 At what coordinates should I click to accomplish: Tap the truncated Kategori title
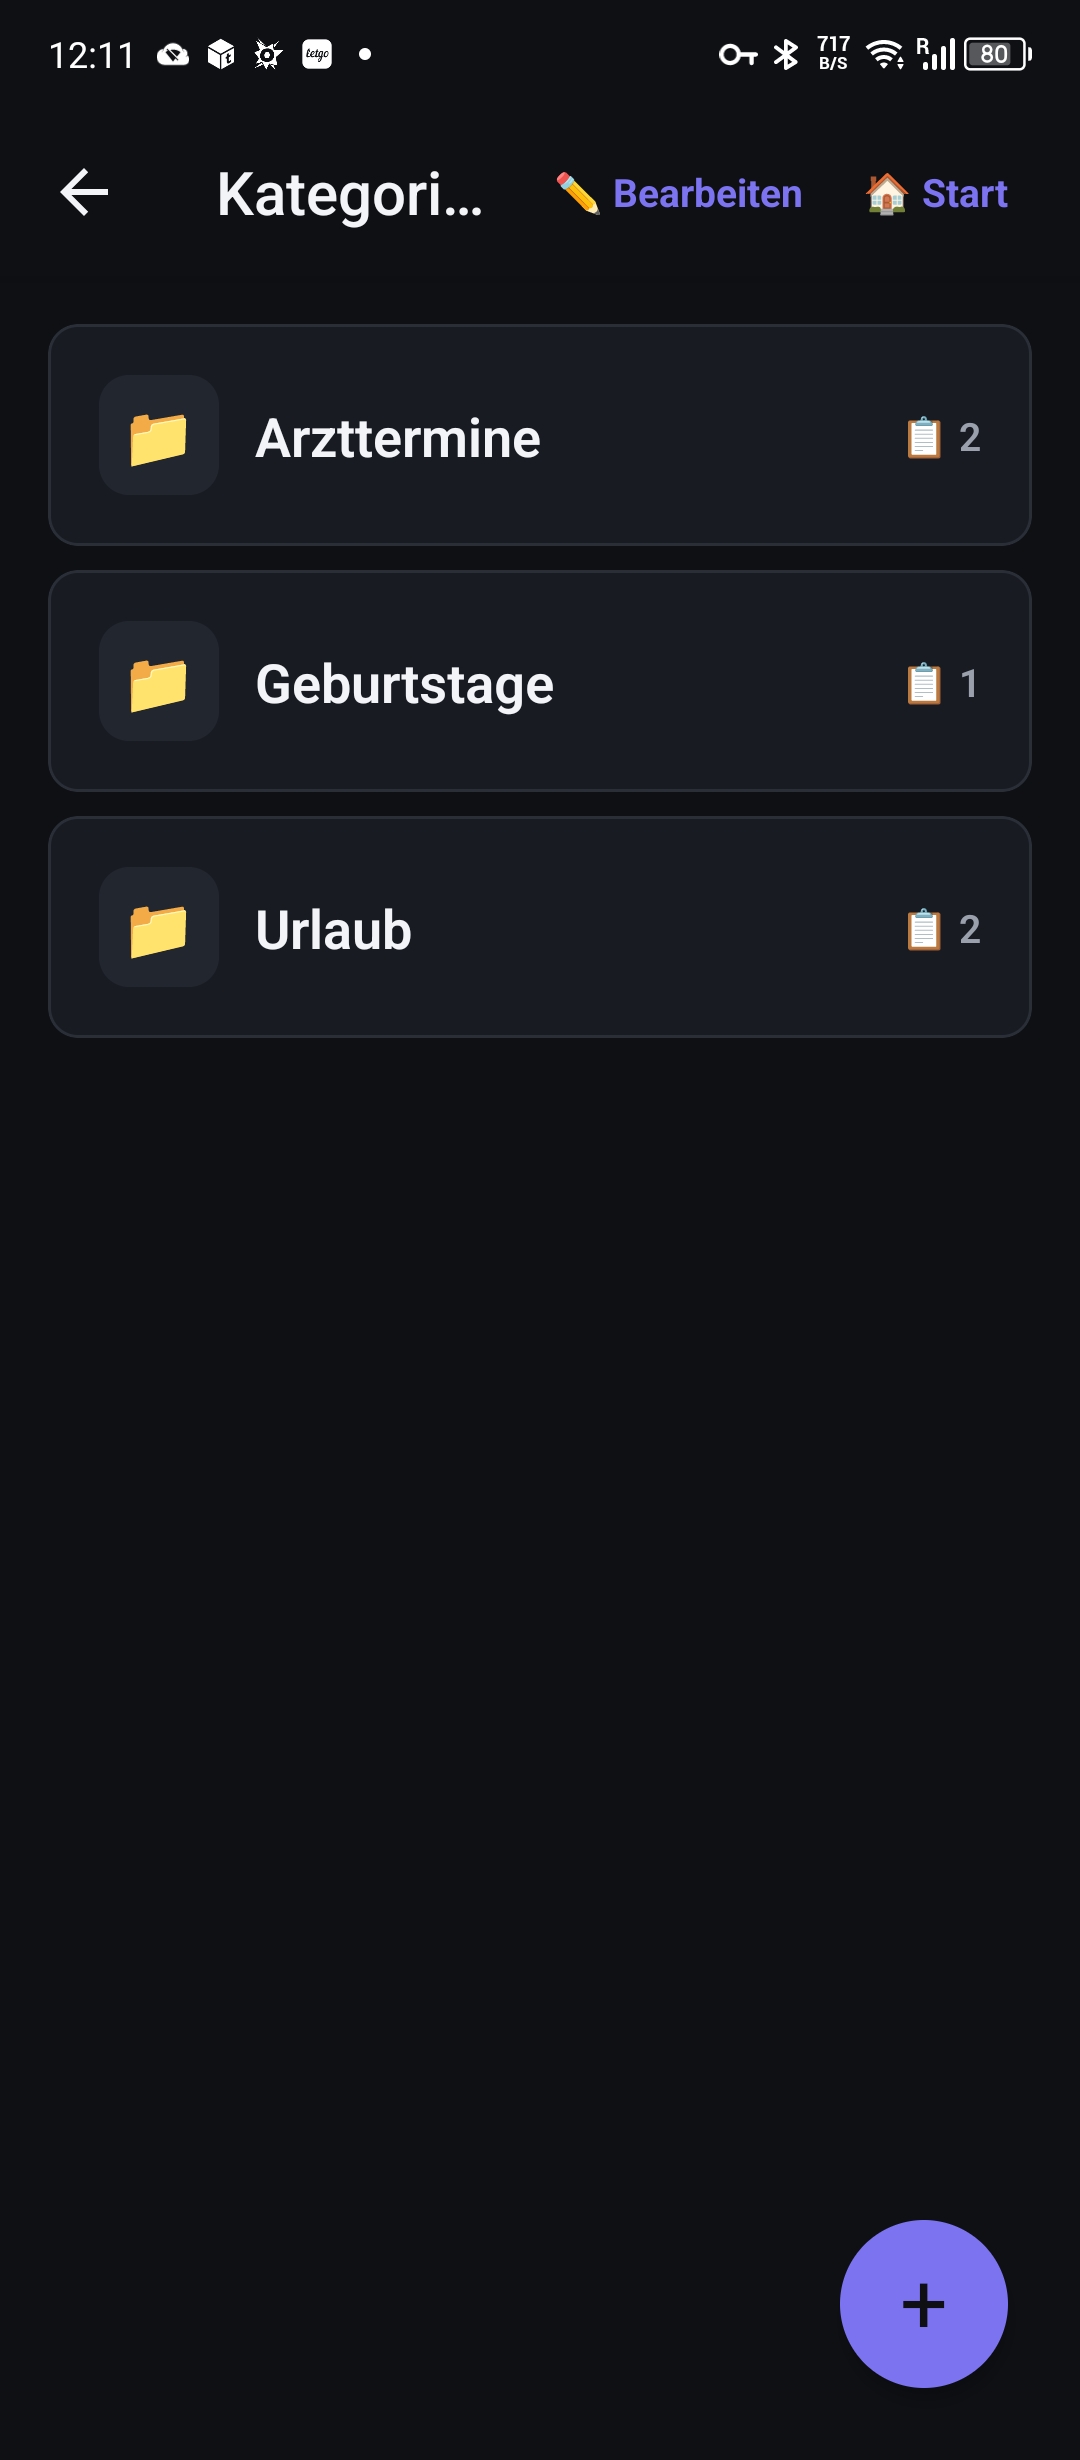click(352, 193)
